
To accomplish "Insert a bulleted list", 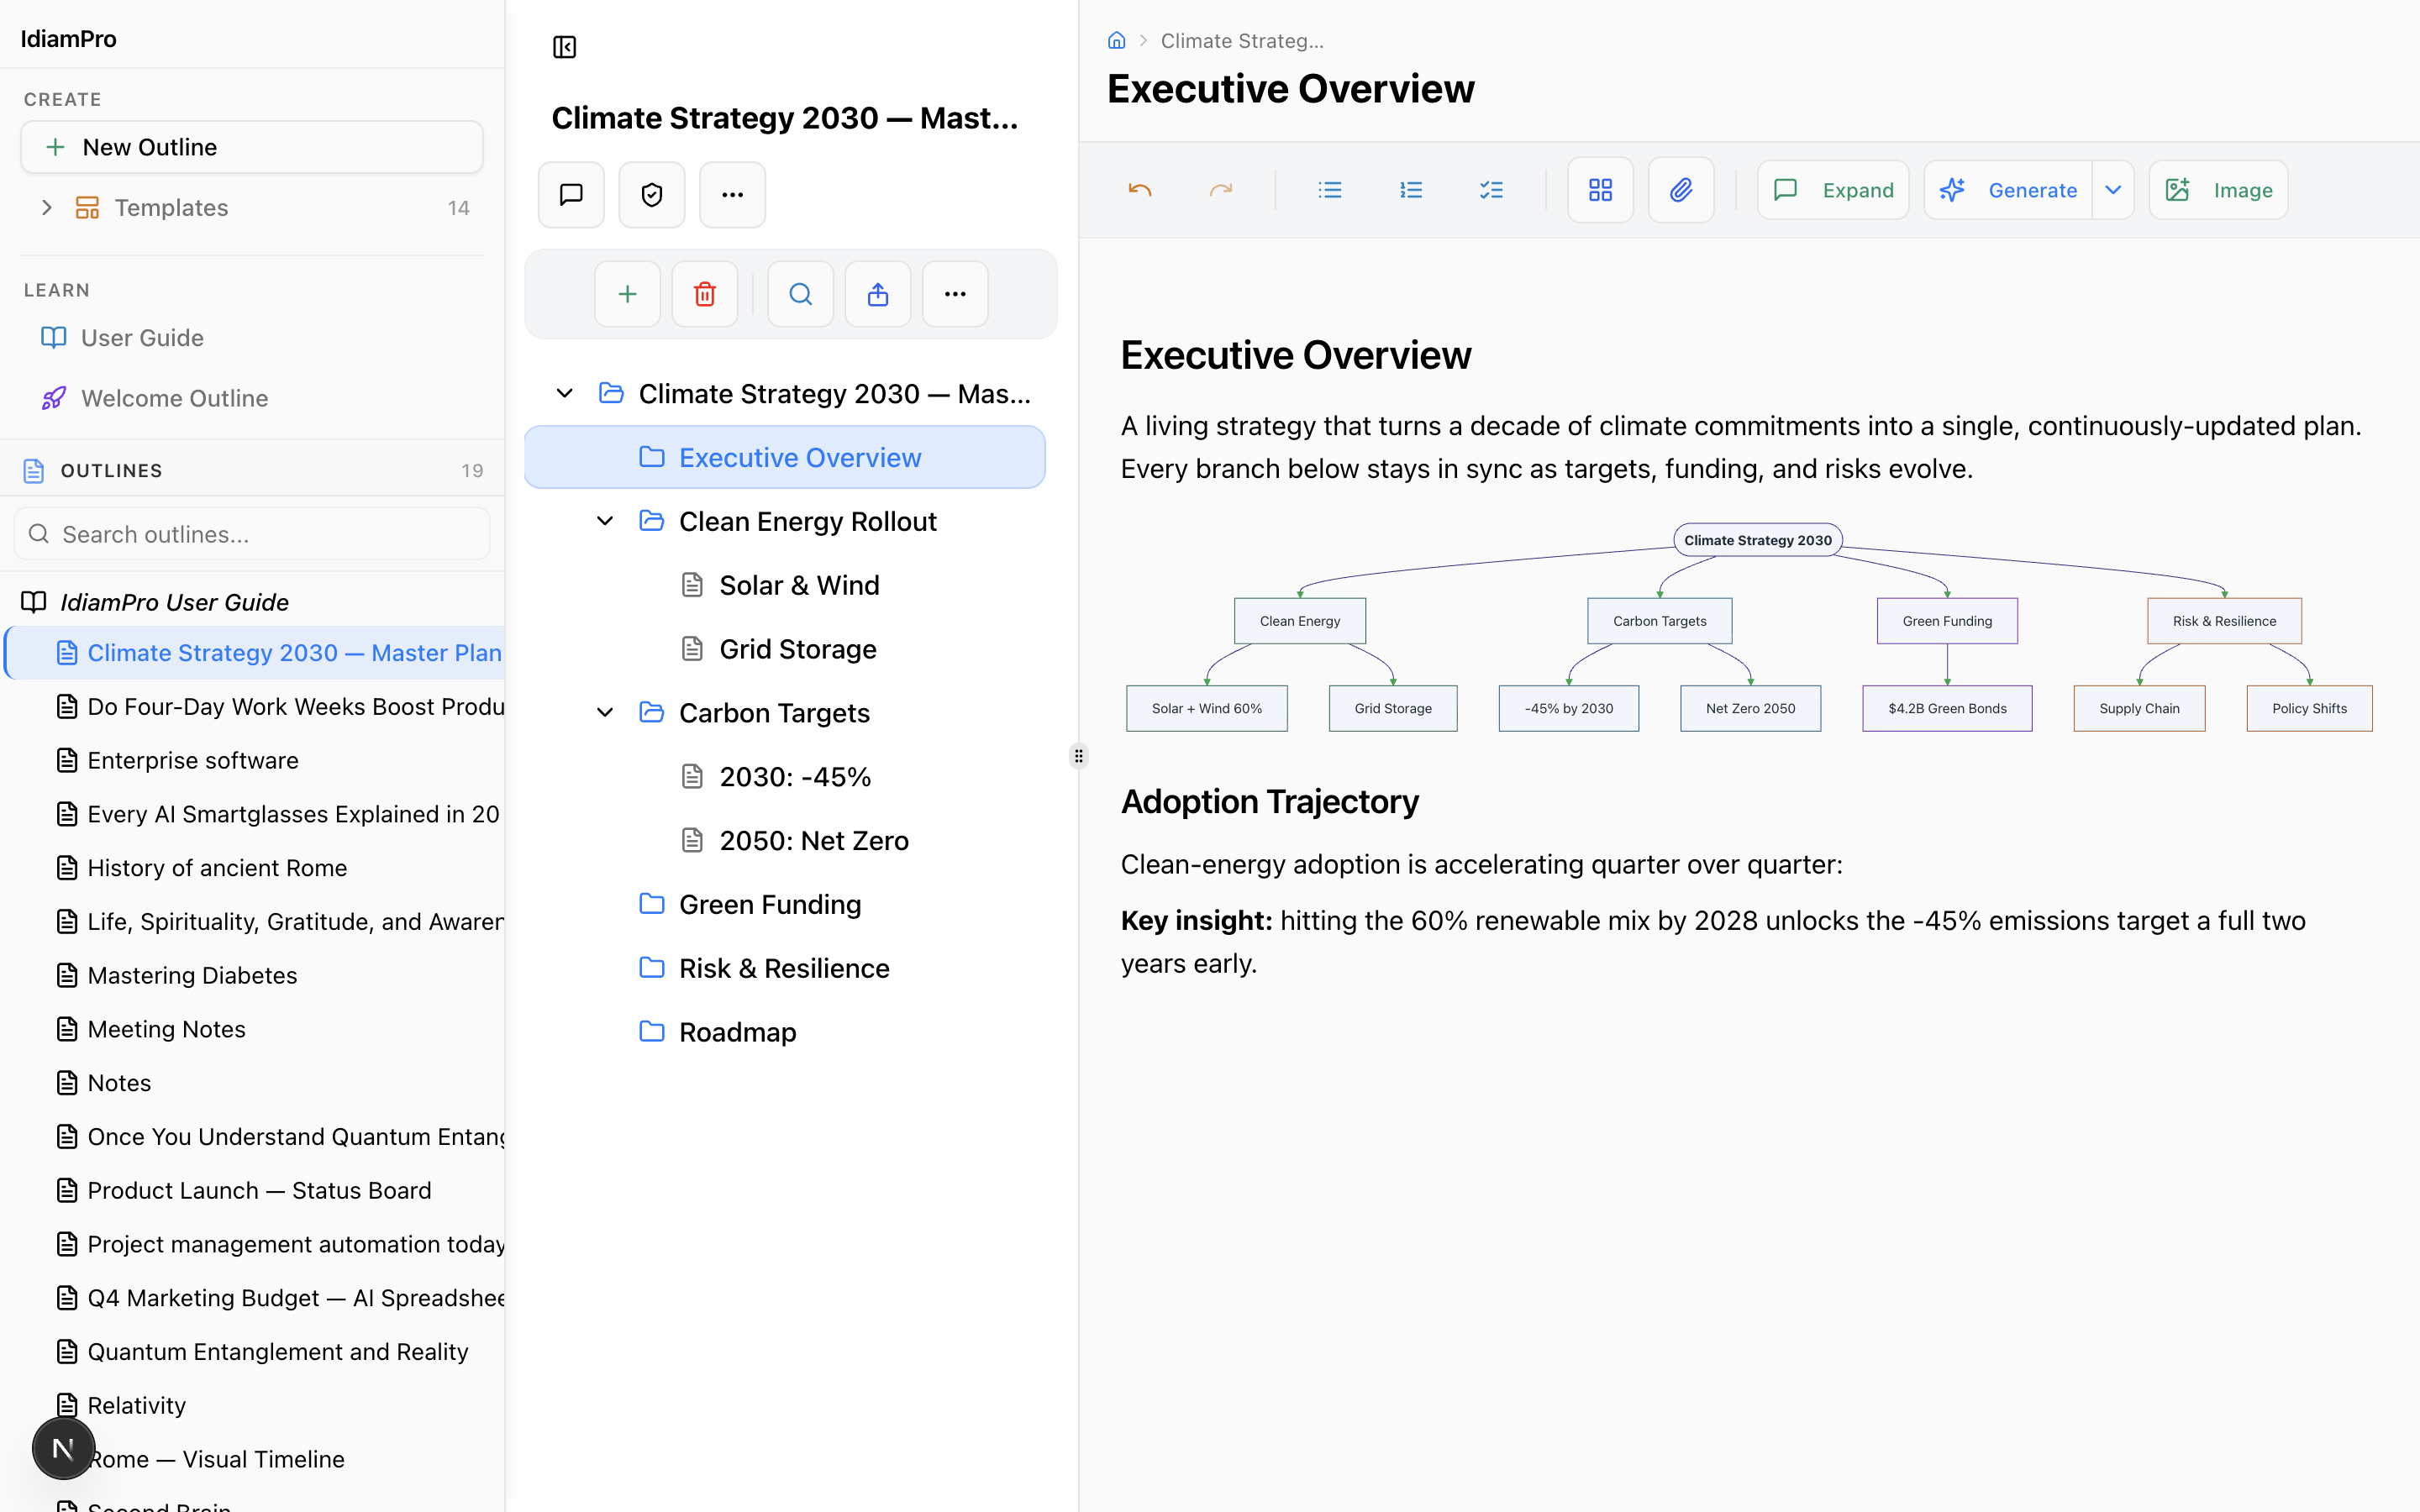I will click(x=1330, y=190).
